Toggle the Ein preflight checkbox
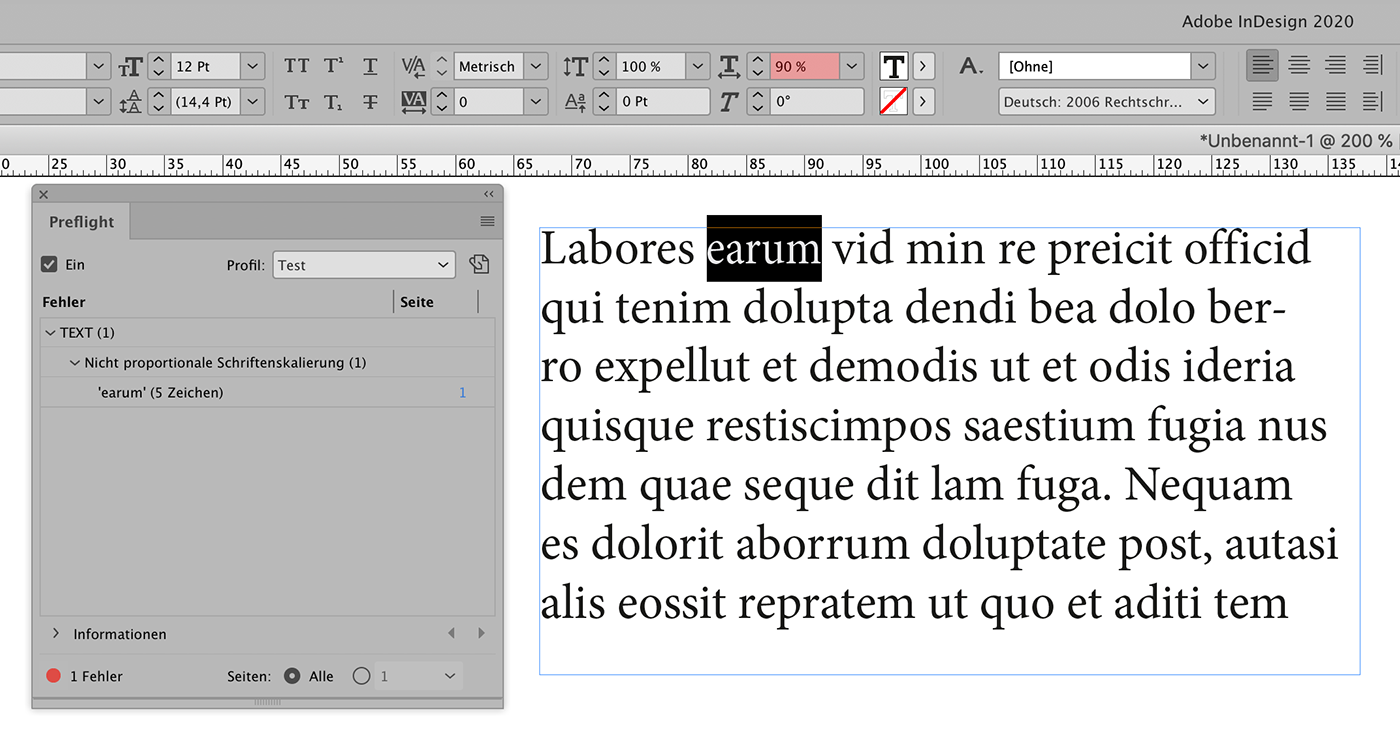 point(49,265)
